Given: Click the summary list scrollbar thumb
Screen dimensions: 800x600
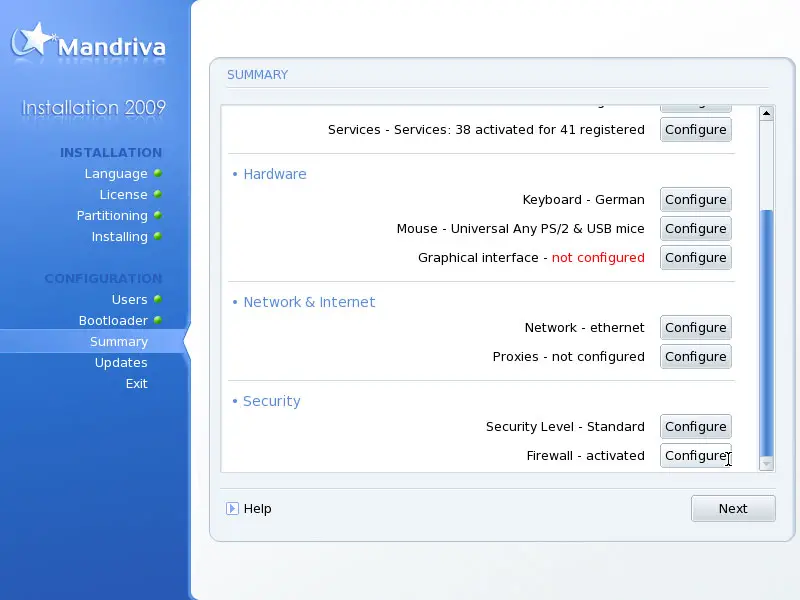Looking at the screenshot, I should point(766,333).
